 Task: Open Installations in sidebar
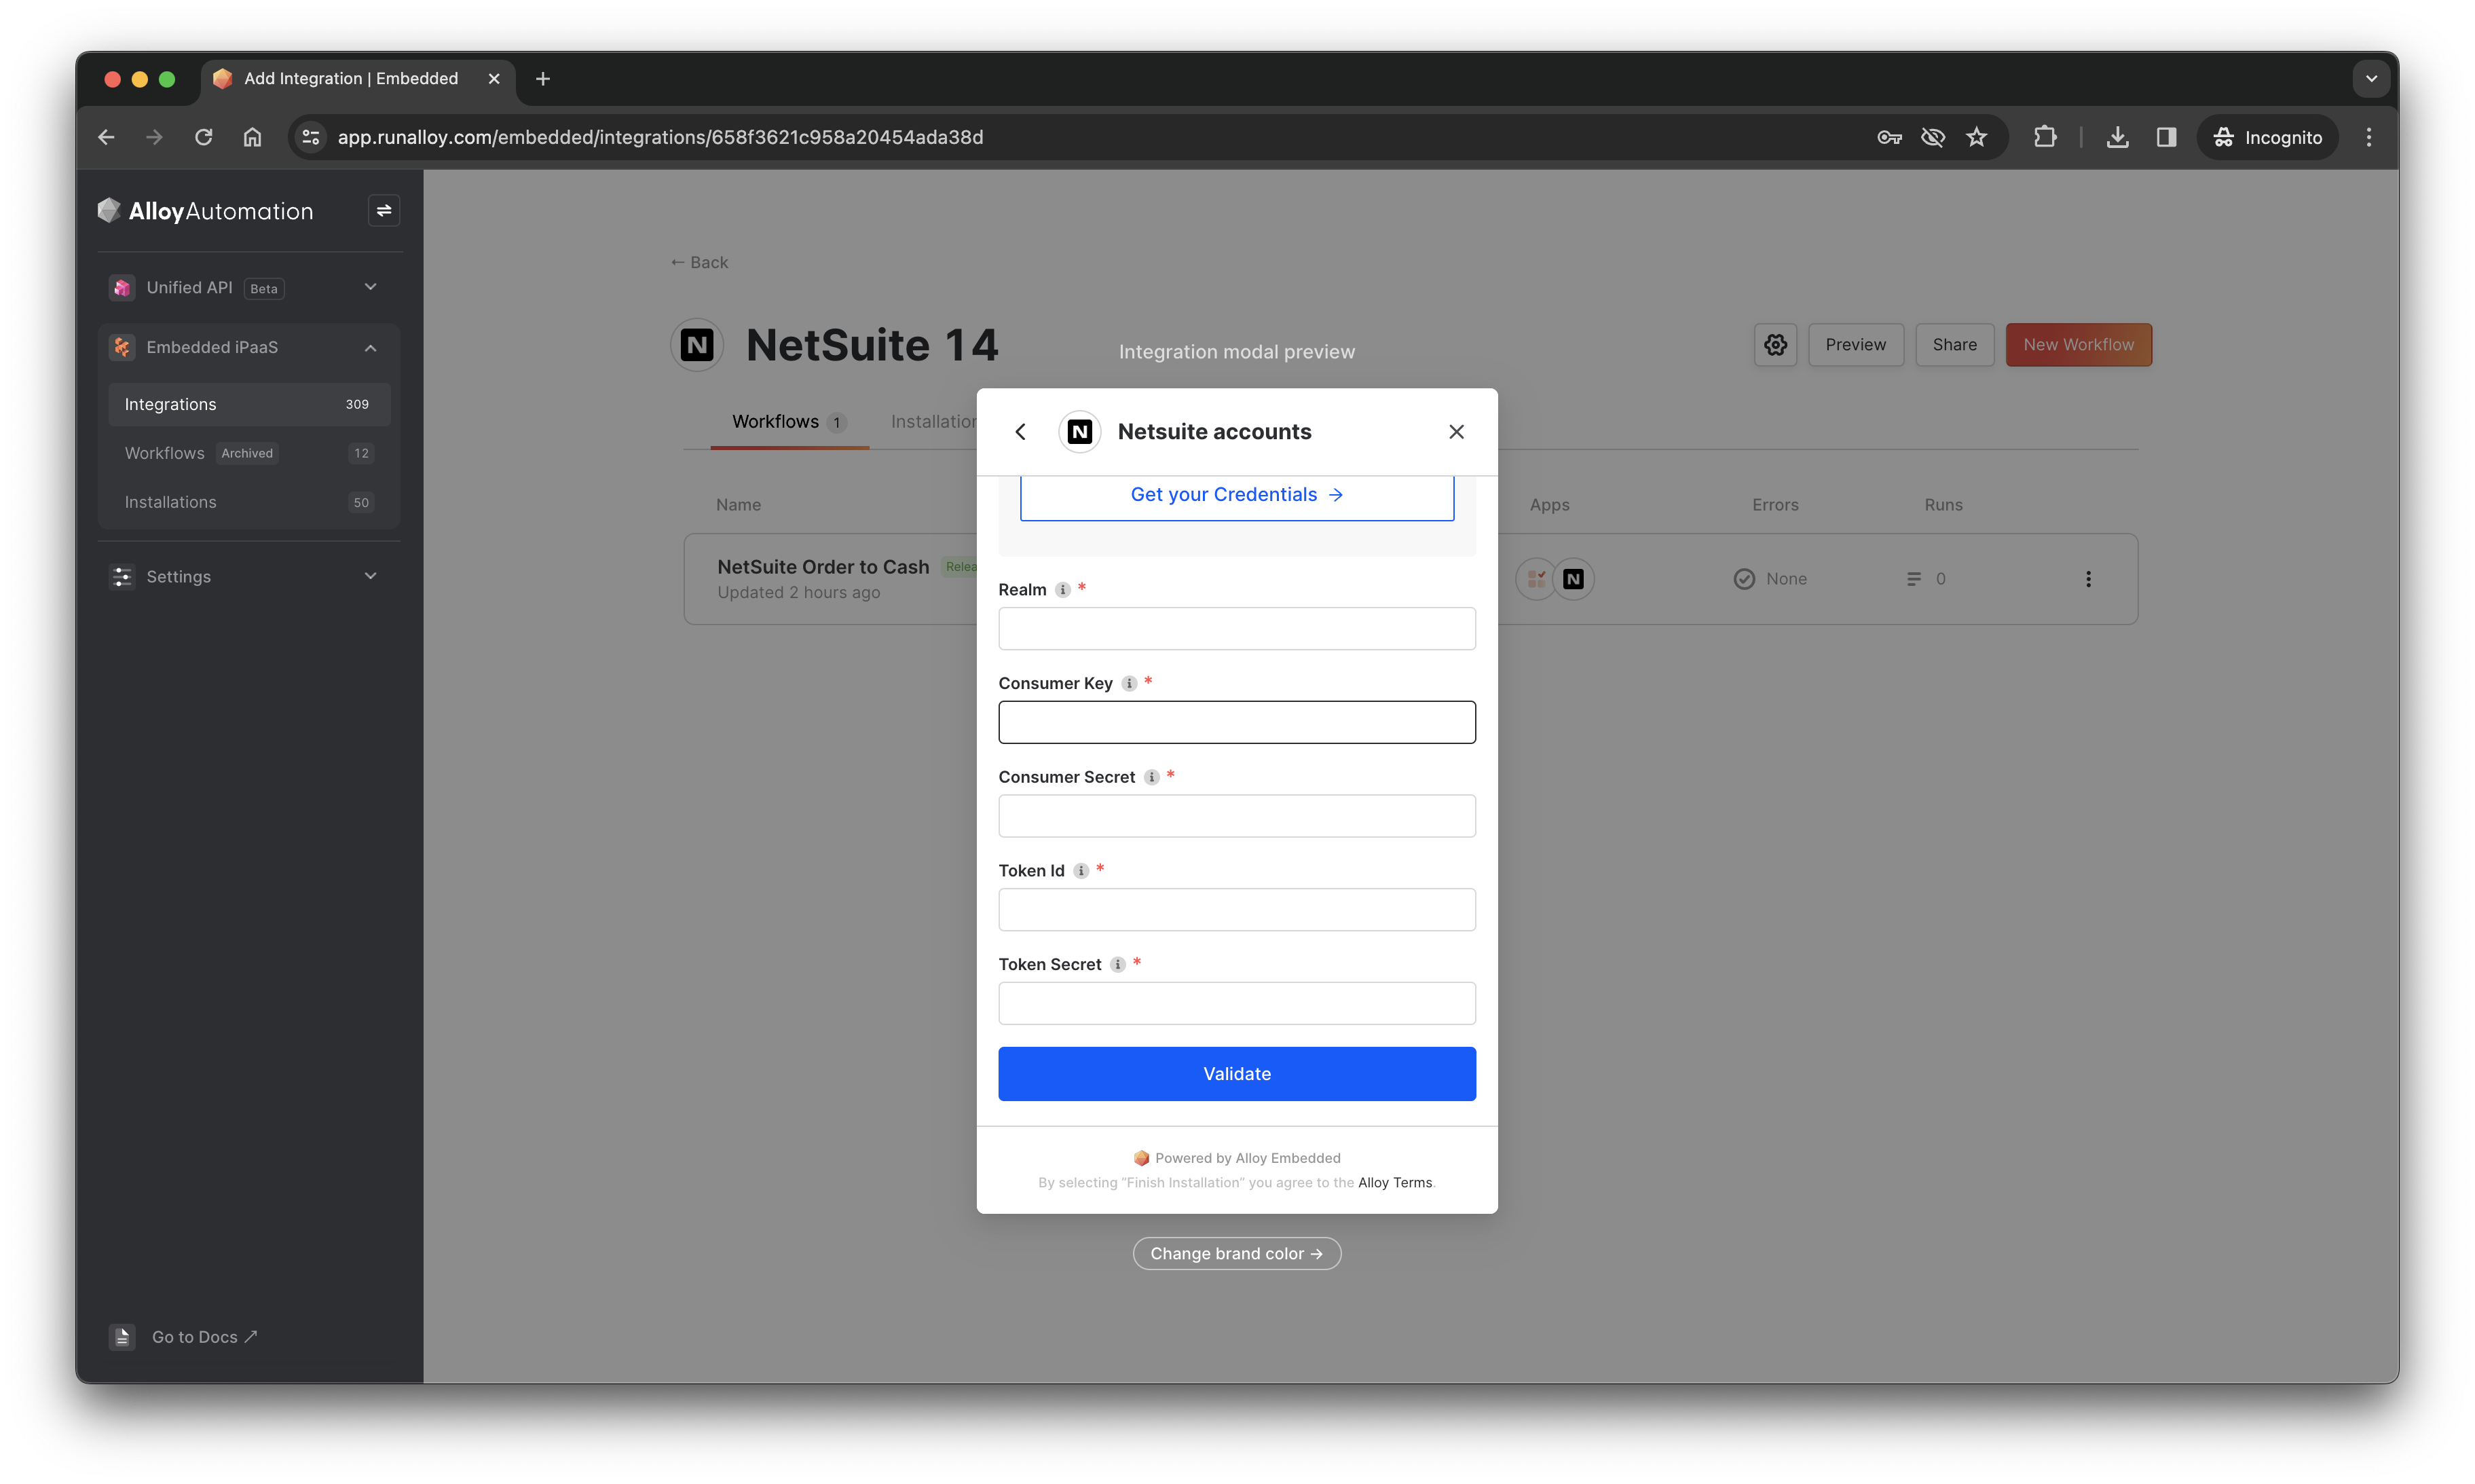[x=170, y=502]
